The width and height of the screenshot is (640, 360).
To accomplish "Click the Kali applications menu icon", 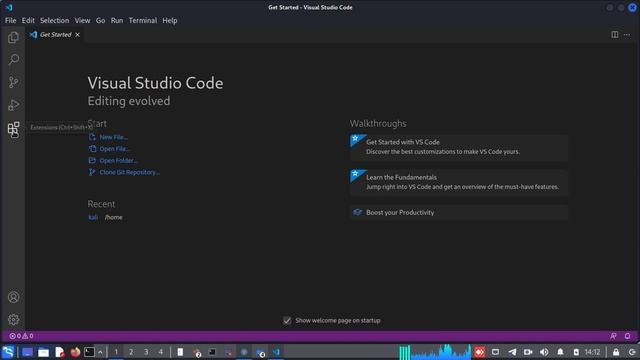I will click(x=8, y=352).
